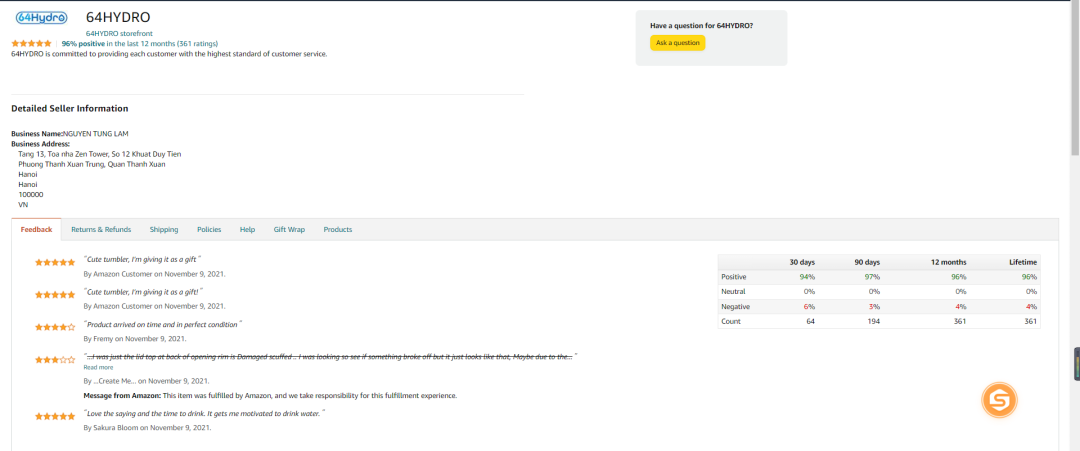Click the dark side handle at right edge
Screen dimensions: 1080x451
[1077, 364]
